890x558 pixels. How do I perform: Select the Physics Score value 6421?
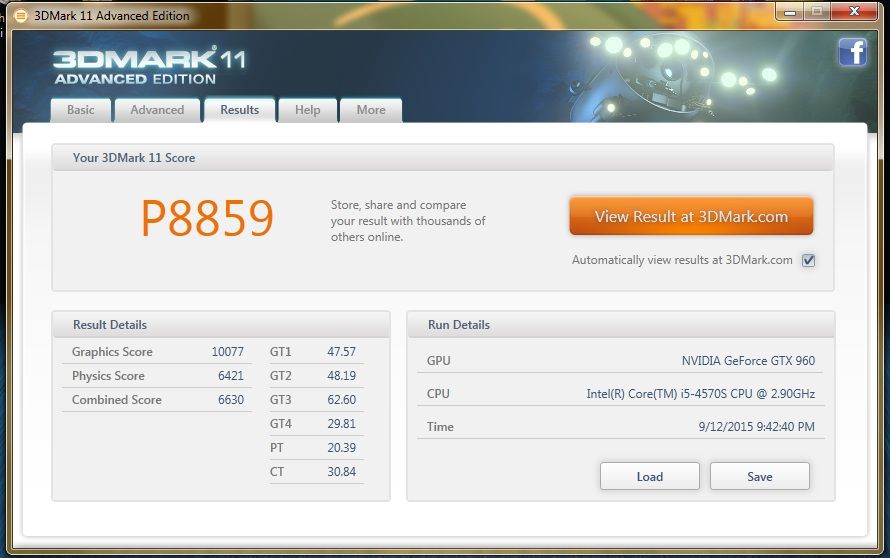pos(230,376)
